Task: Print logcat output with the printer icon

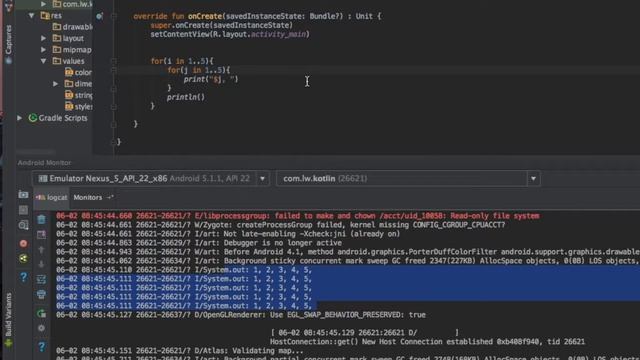Action: click(x=41, y=294)
